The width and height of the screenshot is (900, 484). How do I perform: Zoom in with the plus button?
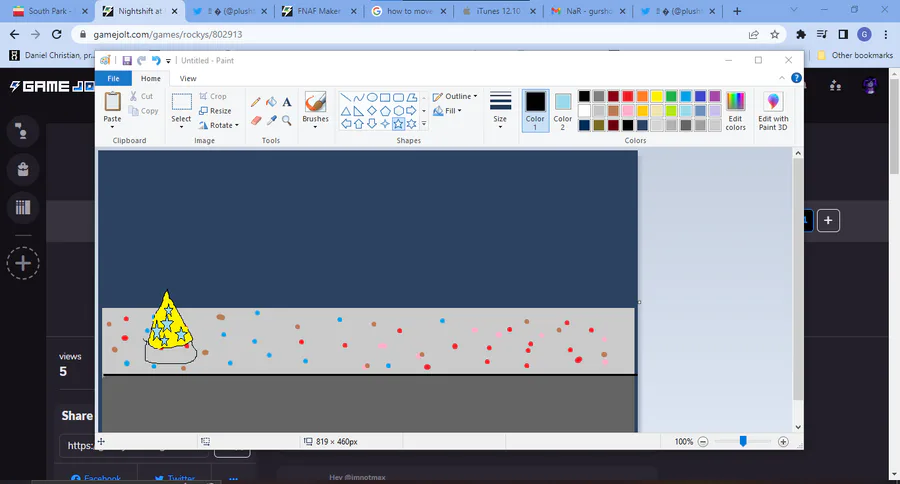783,442
